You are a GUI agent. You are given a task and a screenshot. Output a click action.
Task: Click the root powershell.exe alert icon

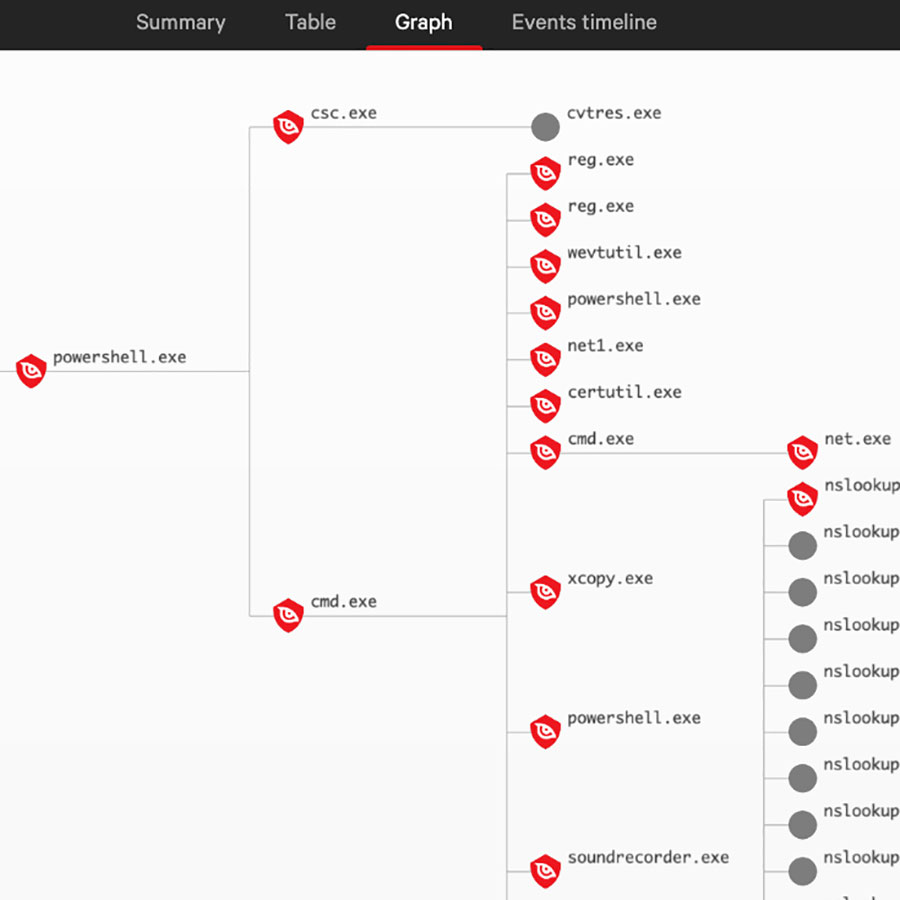32,371
